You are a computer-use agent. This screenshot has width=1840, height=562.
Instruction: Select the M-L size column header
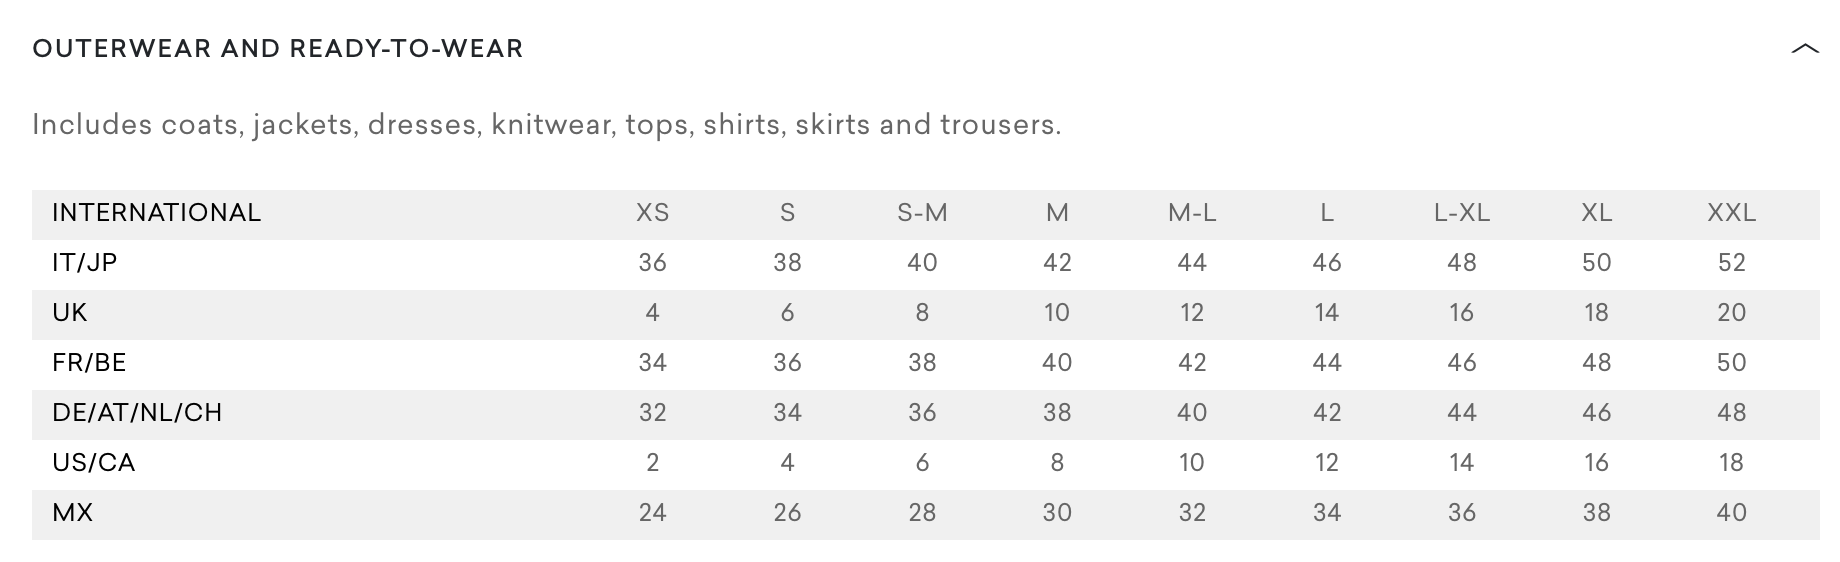tap(1192, 213)
